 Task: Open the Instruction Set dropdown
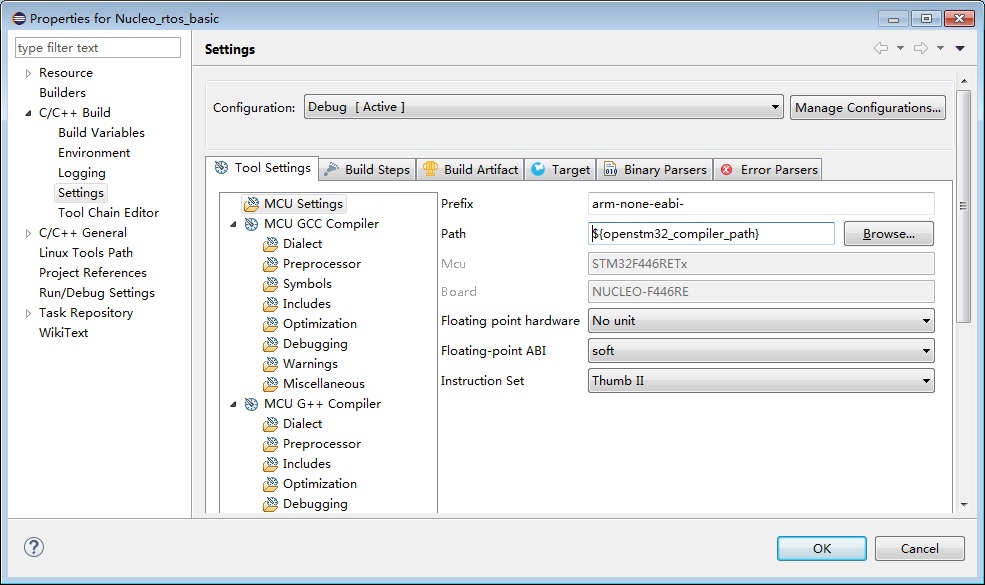[761, 381]
